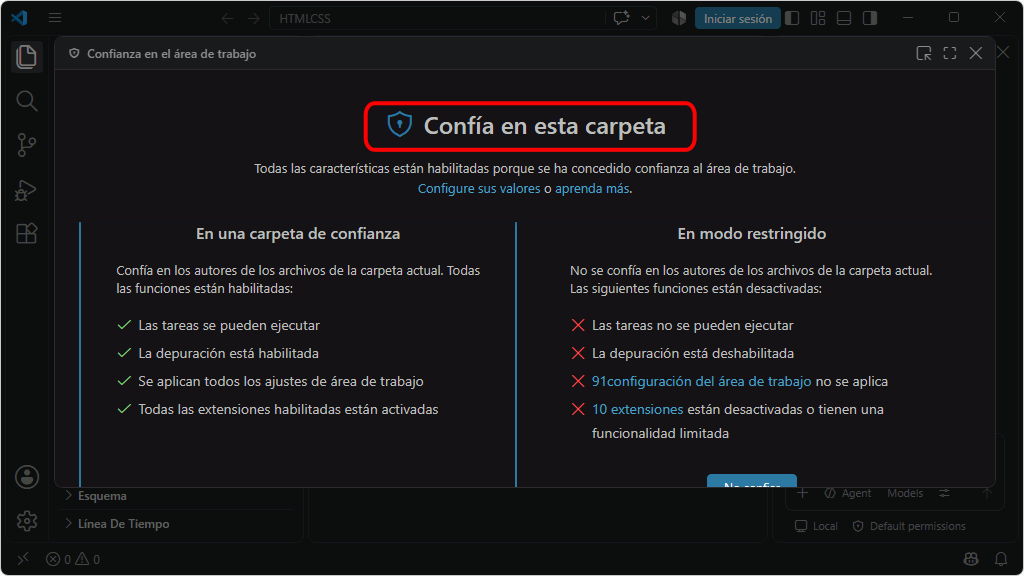
Task: Open the Default permissions selector
Action: pyautogui.click(x=909, y=526)
